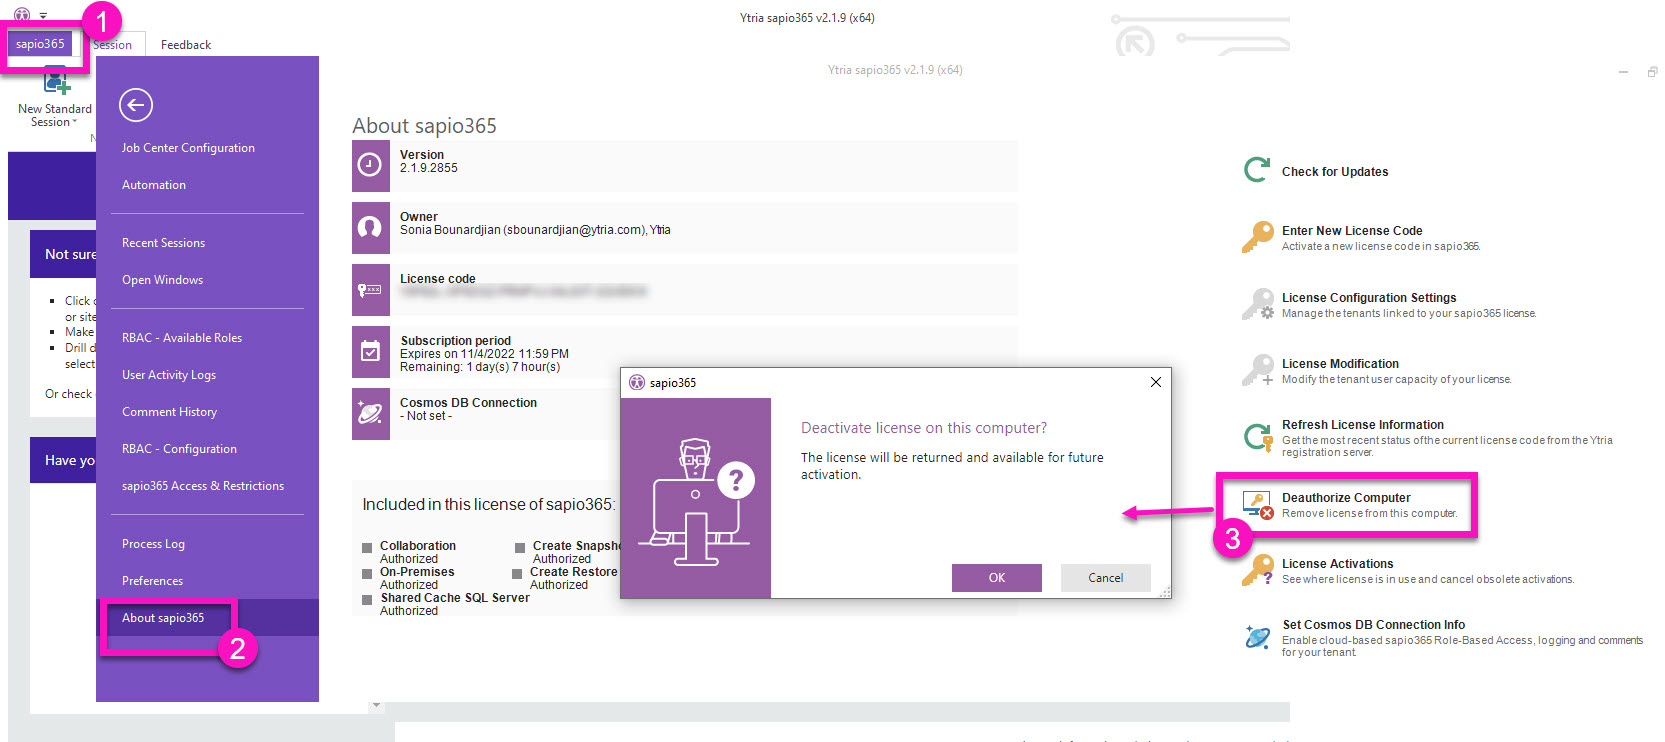Click the version number 2.1.9.2855
The height and width of the screenshot is (742, 1665).
[x=429, y=168]
